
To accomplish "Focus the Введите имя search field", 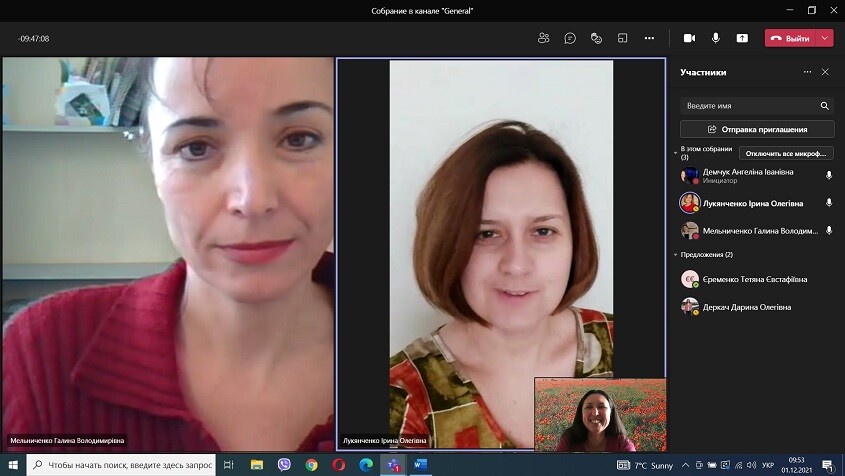I will click(757, 106).
